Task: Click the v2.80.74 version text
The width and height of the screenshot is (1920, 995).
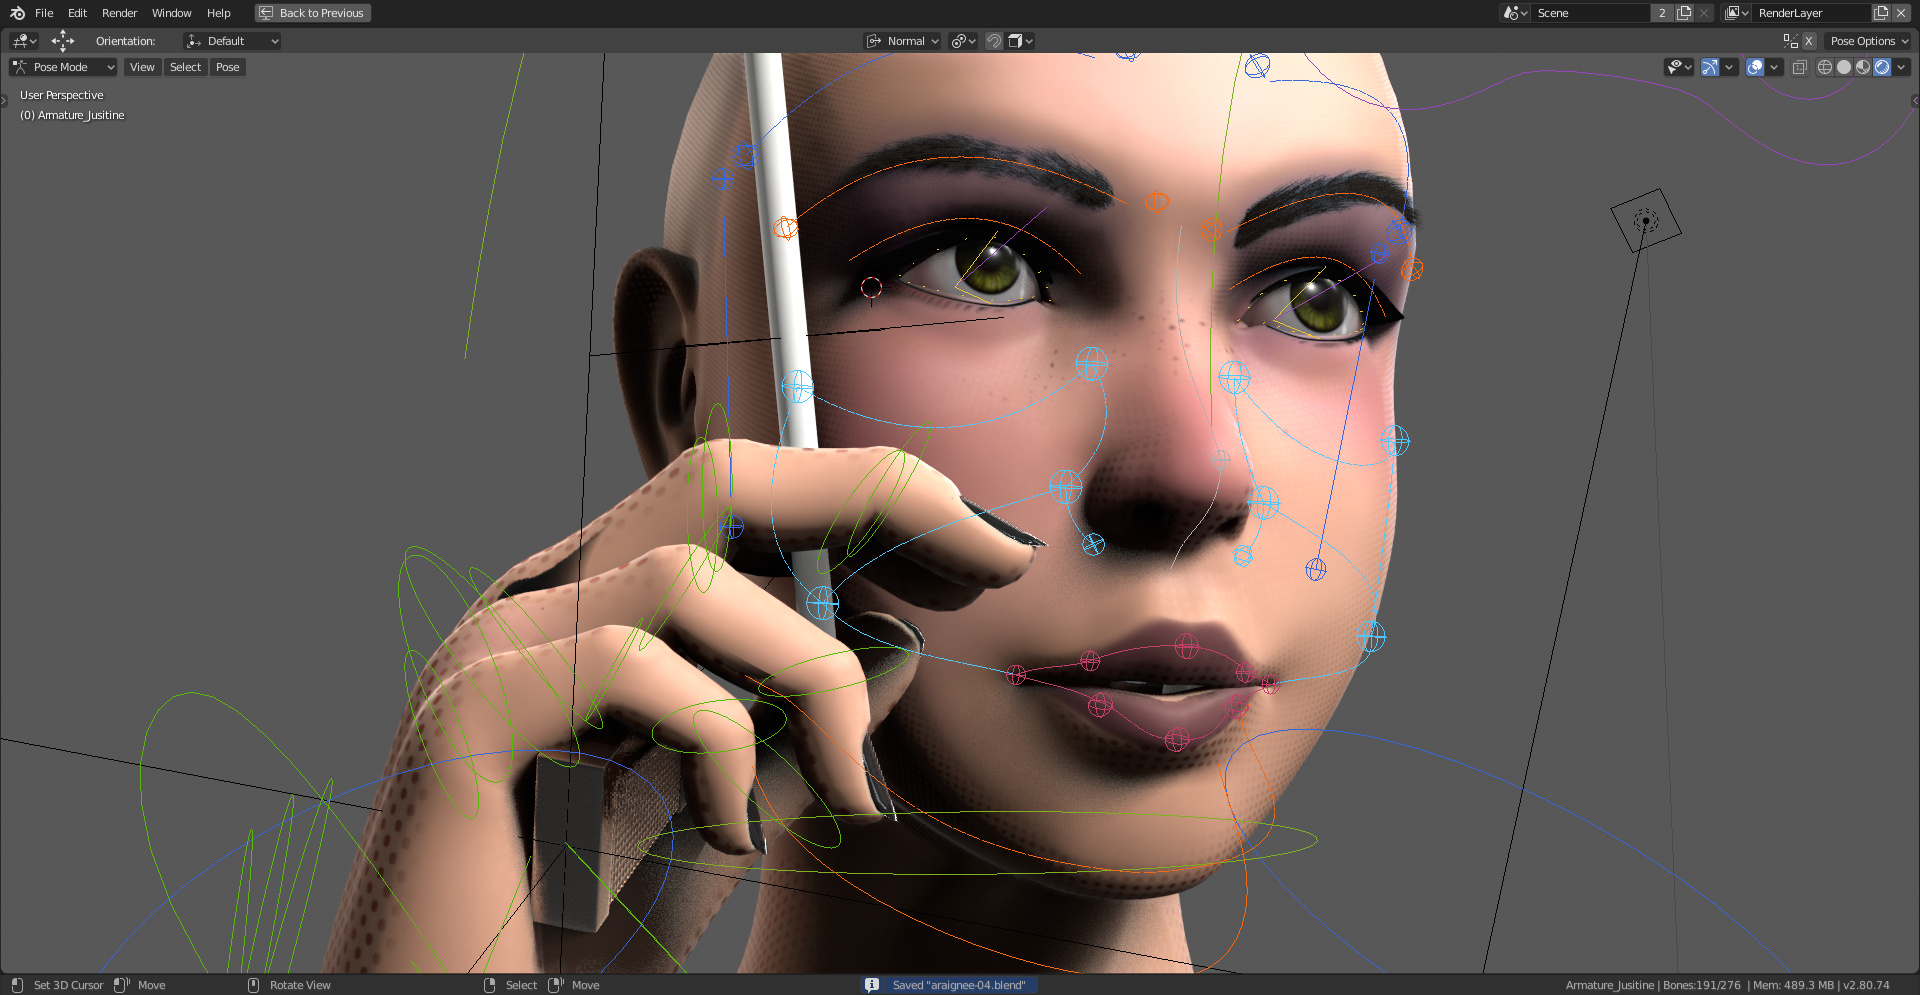Action: [x=1866, y=985]
